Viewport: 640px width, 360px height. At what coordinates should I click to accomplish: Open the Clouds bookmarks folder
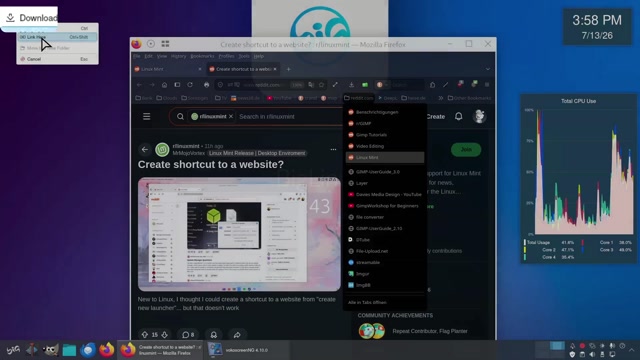tap(167, 98)
